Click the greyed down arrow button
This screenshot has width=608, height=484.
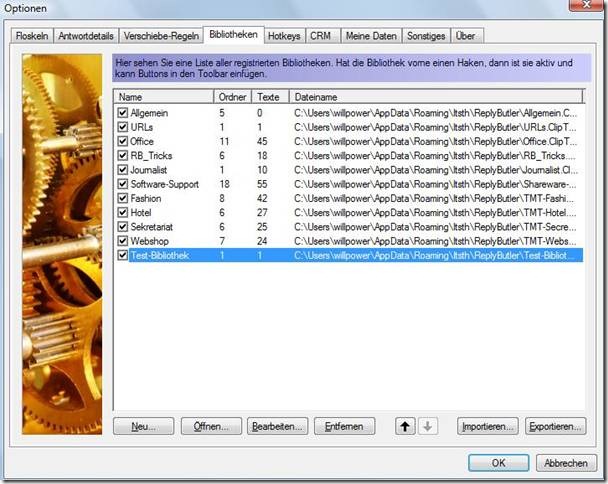click(428, 426)
